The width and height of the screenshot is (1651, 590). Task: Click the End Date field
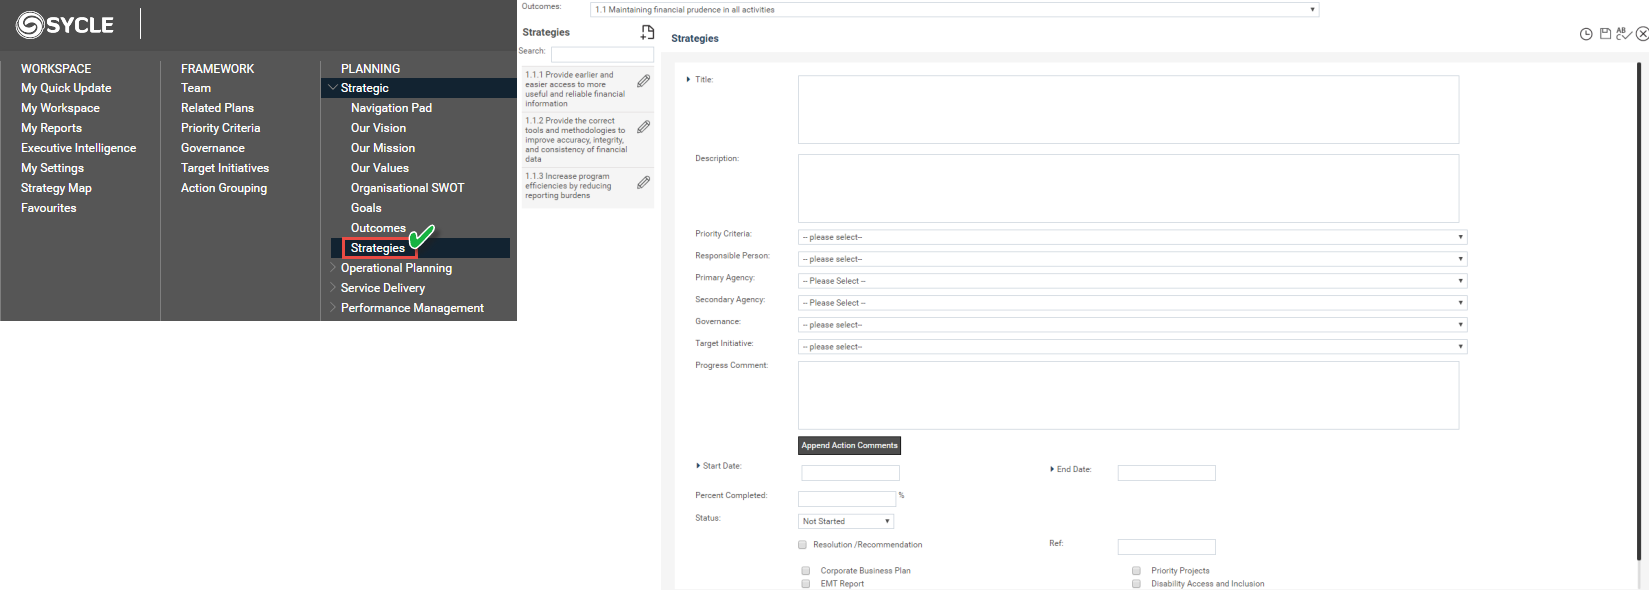coord(1167,473)
